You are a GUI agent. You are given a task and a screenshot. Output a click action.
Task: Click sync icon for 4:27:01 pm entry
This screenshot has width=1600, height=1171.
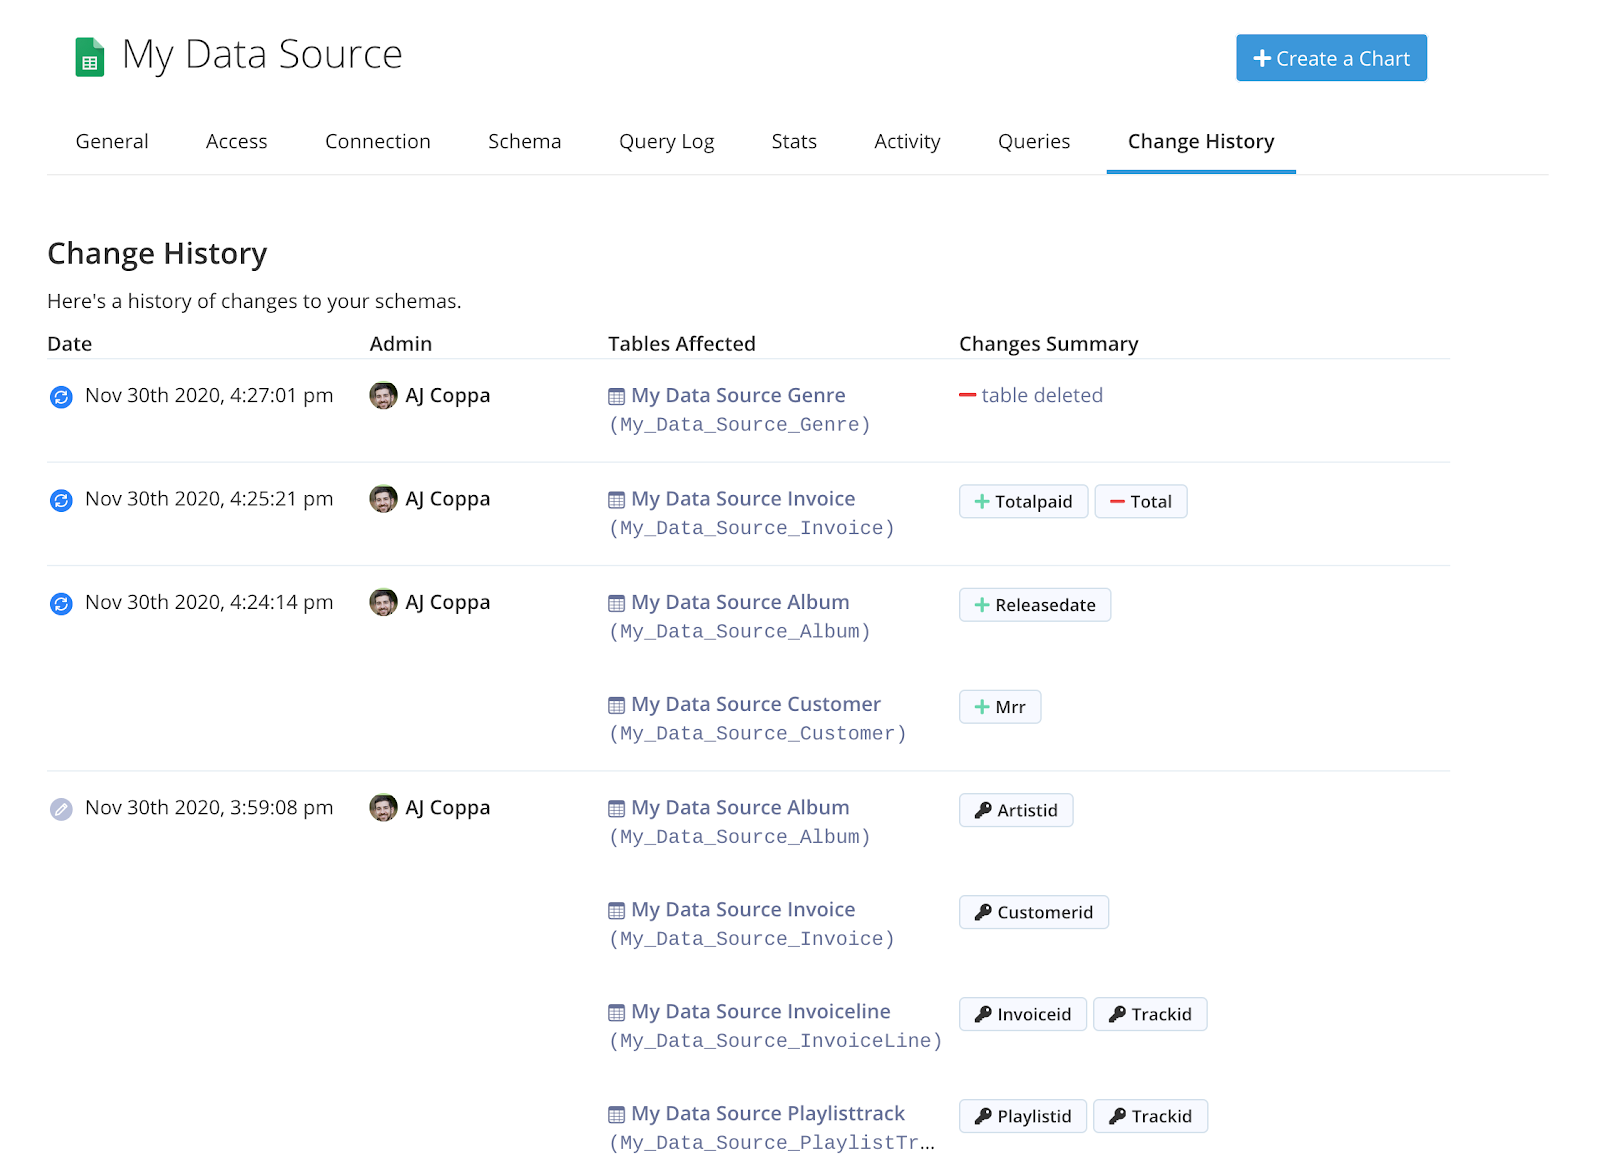(x=61, y=397)
